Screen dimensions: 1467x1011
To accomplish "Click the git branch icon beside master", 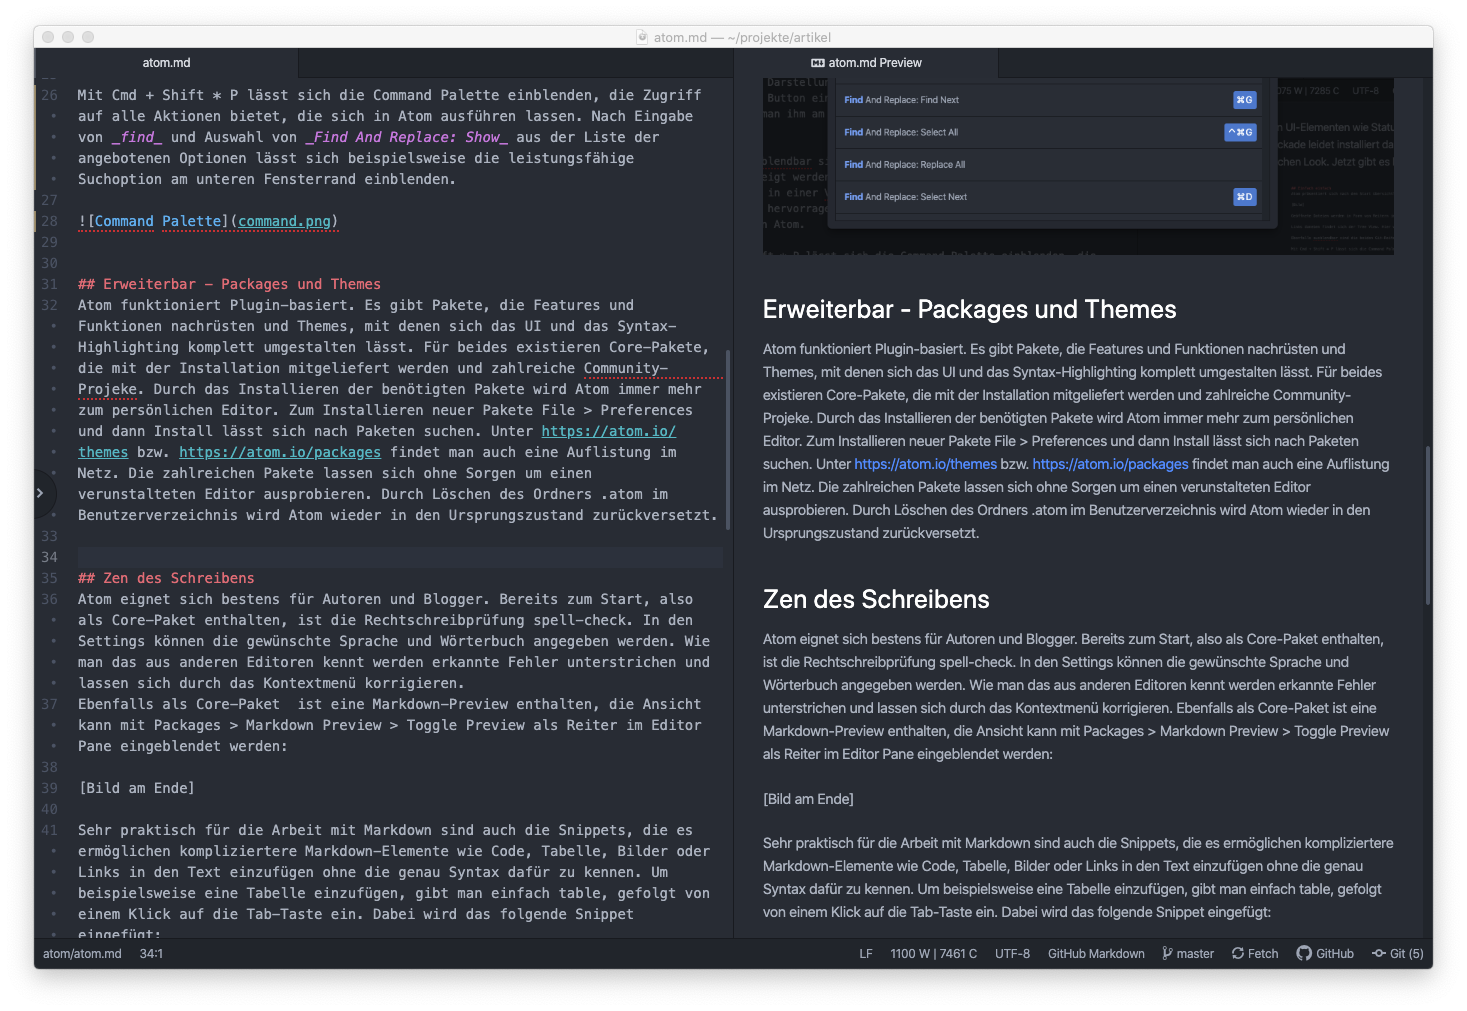I will [1167, 954].
